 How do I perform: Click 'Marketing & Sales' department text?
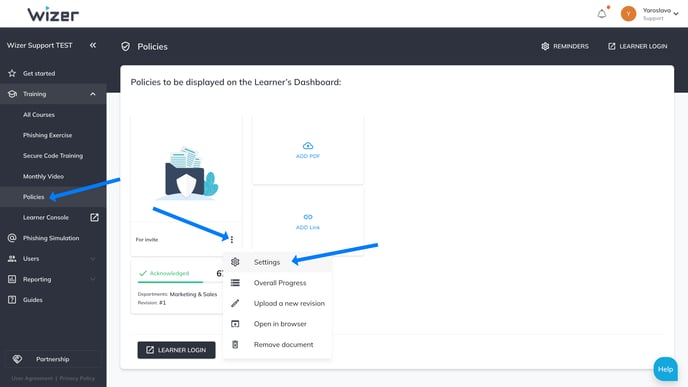coord(194,294)
